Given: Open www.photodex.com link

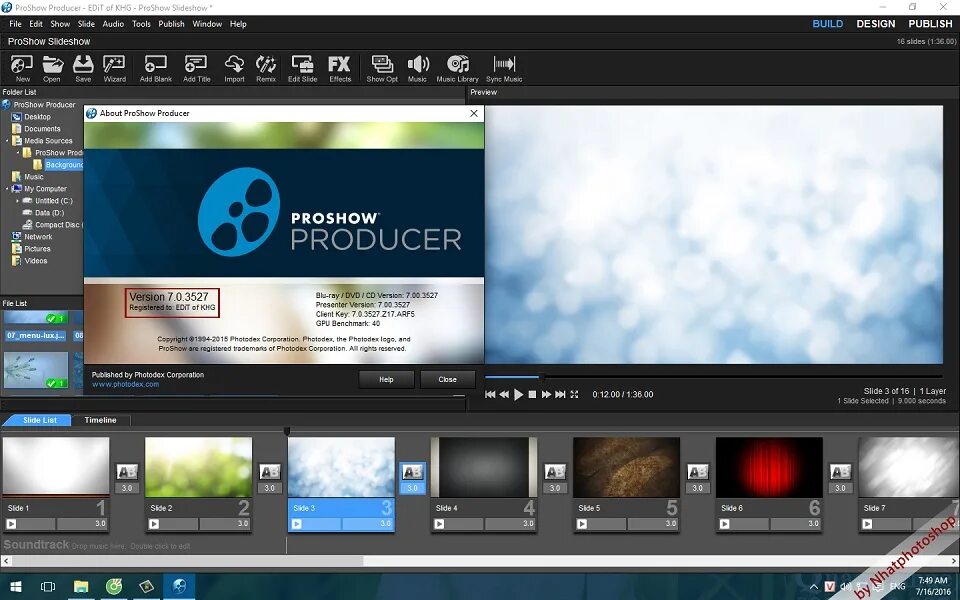Looking at the screenshot, I should (126, 384).
